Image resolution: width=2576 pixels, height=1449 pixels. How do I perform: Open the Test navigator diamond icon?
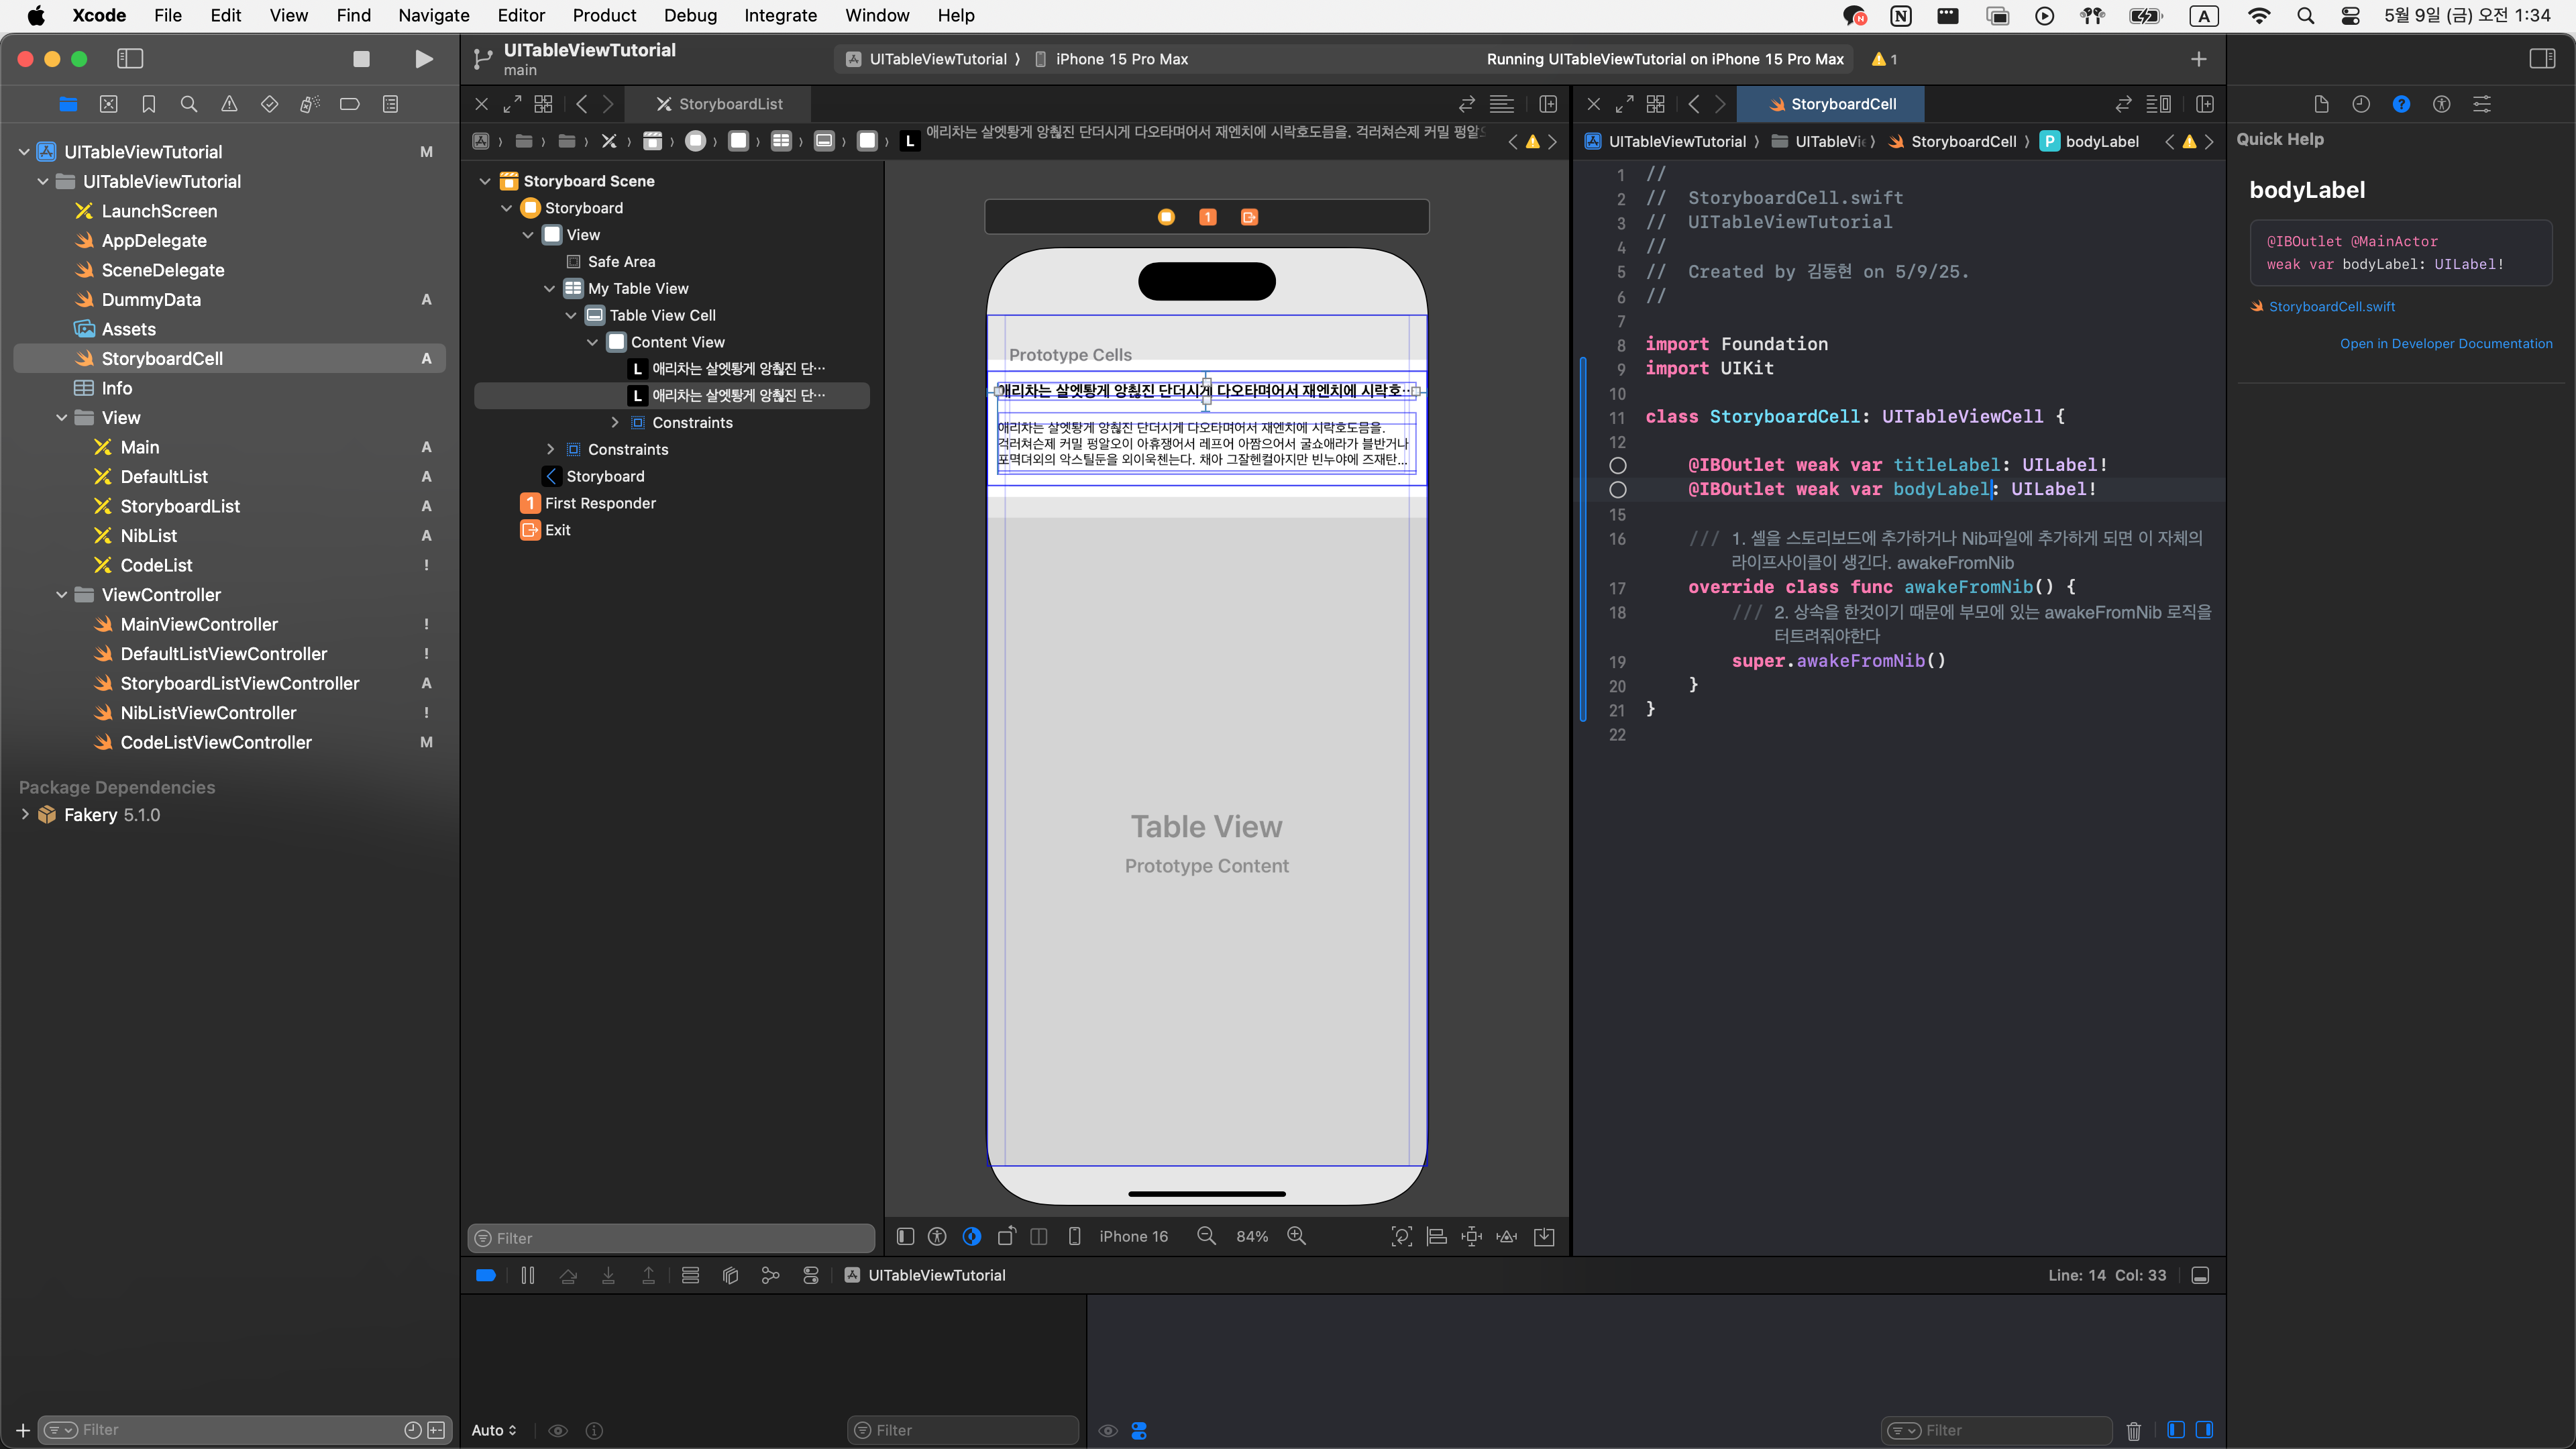click(269, 104)
